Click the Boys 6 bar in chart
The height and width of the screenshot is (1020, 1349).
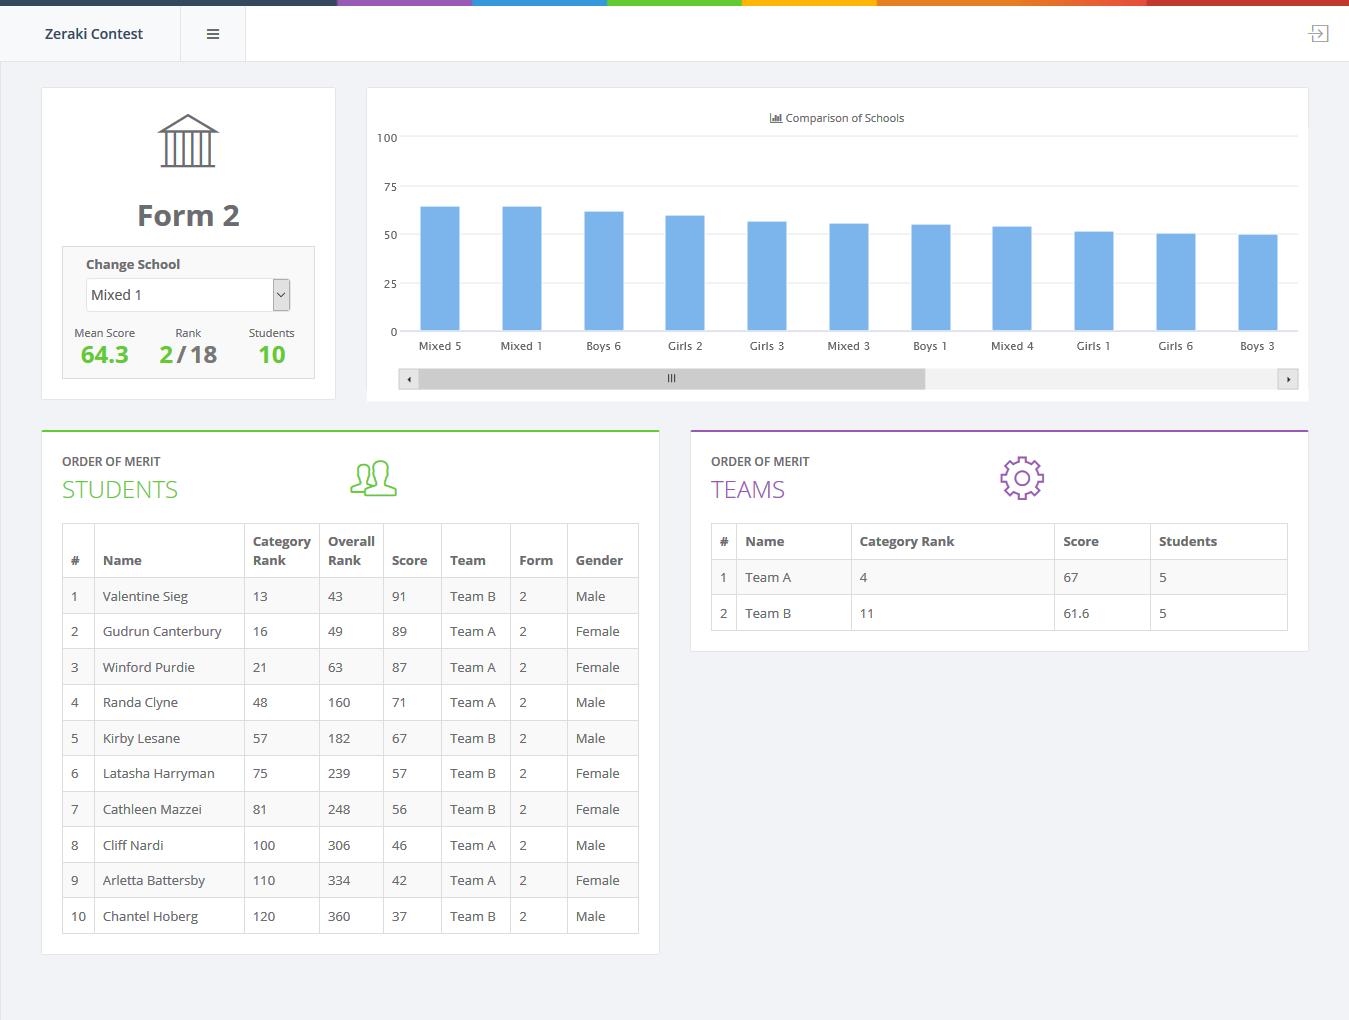click(x=604, y=271)
